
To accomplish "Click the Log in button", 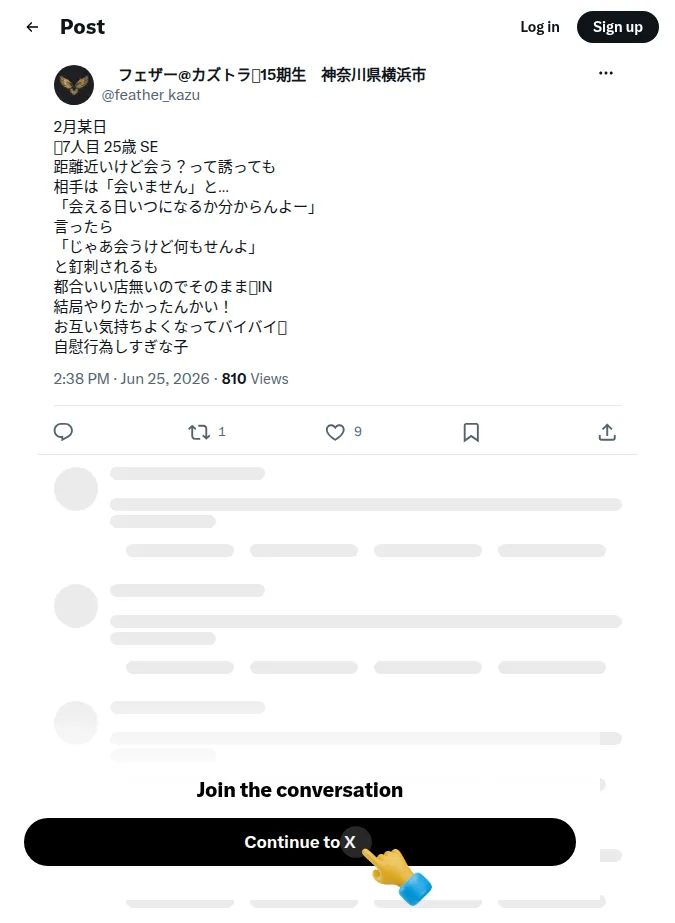I will 540,27.
